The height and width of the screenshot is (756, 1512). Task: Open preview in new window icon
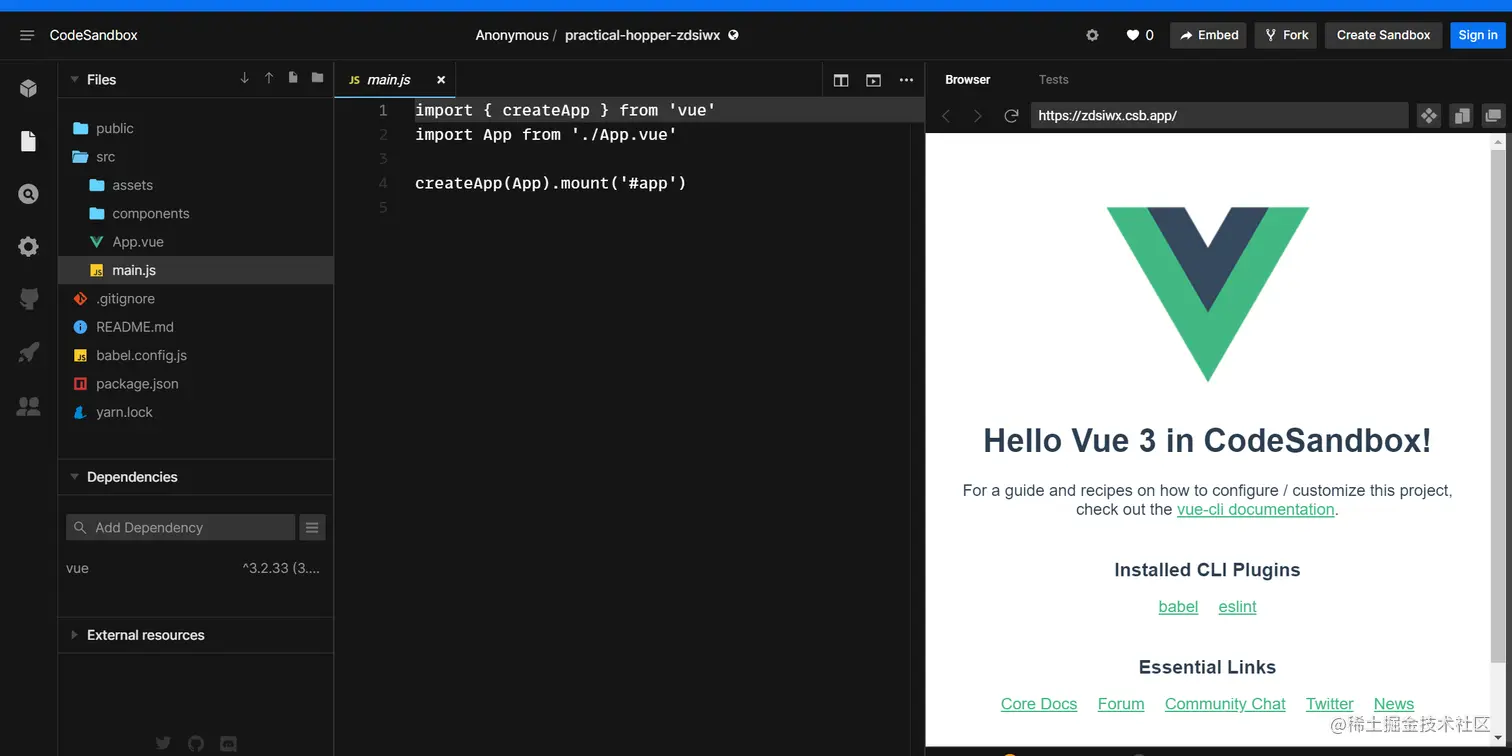1494,116
